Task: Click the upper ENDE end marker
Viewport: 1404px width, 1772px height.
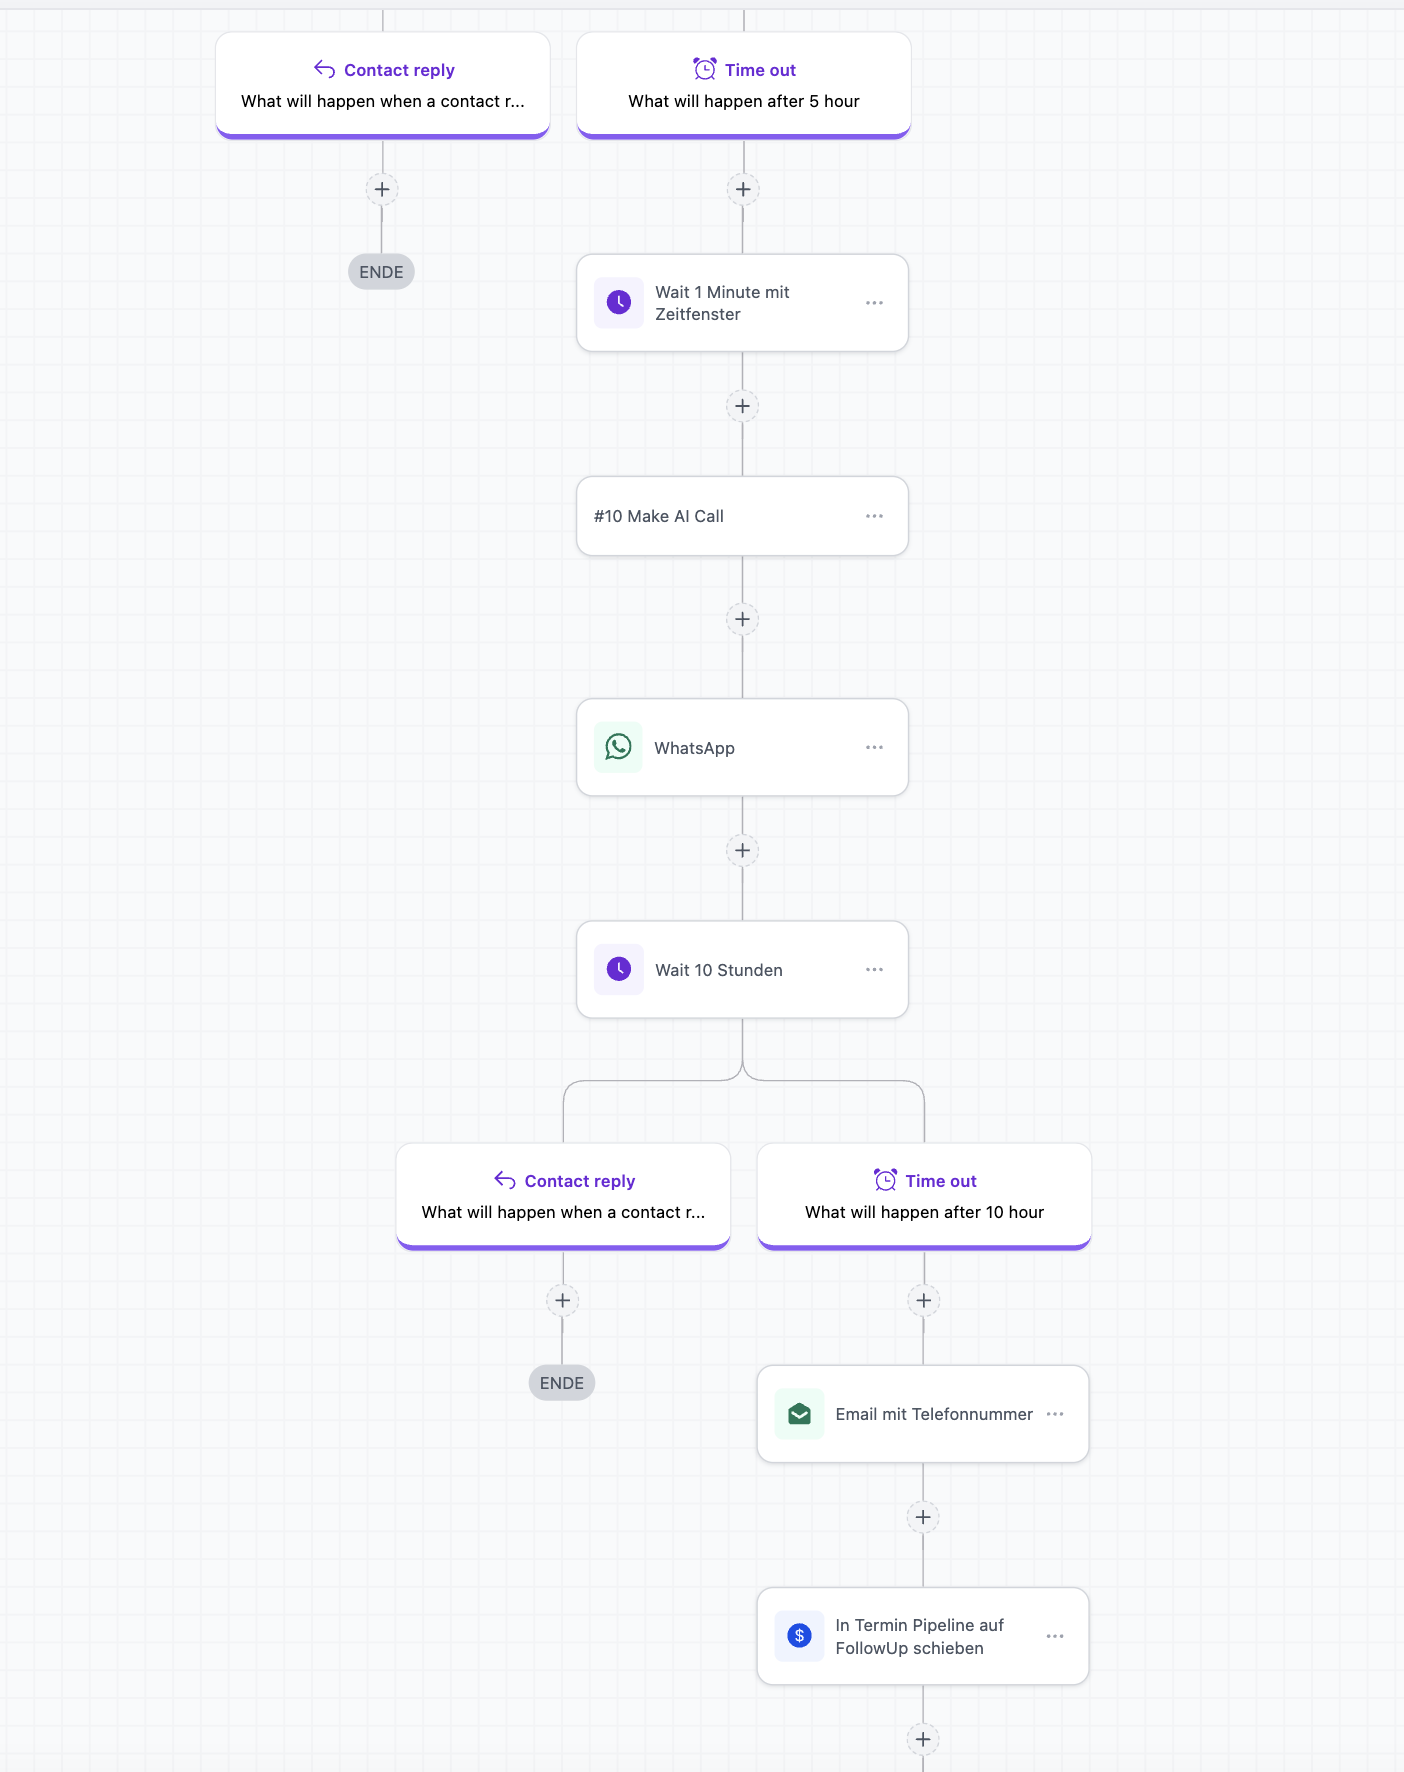Action: pyautogui.click(x=381, y=272)
